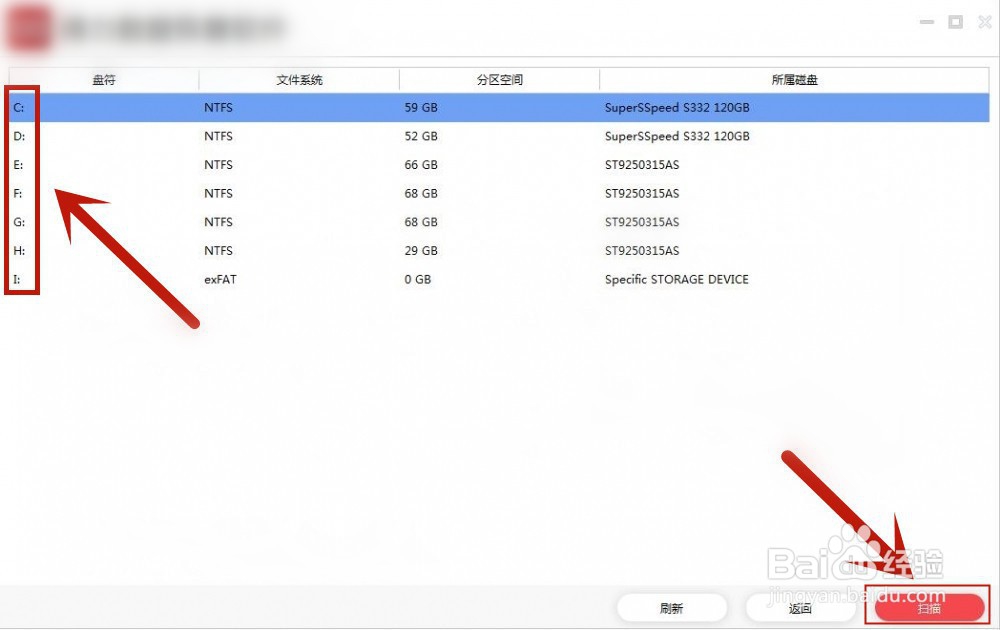1000x630 pixels.
Task: Click the 66 GB size cell
Action: tap(421, 165)
